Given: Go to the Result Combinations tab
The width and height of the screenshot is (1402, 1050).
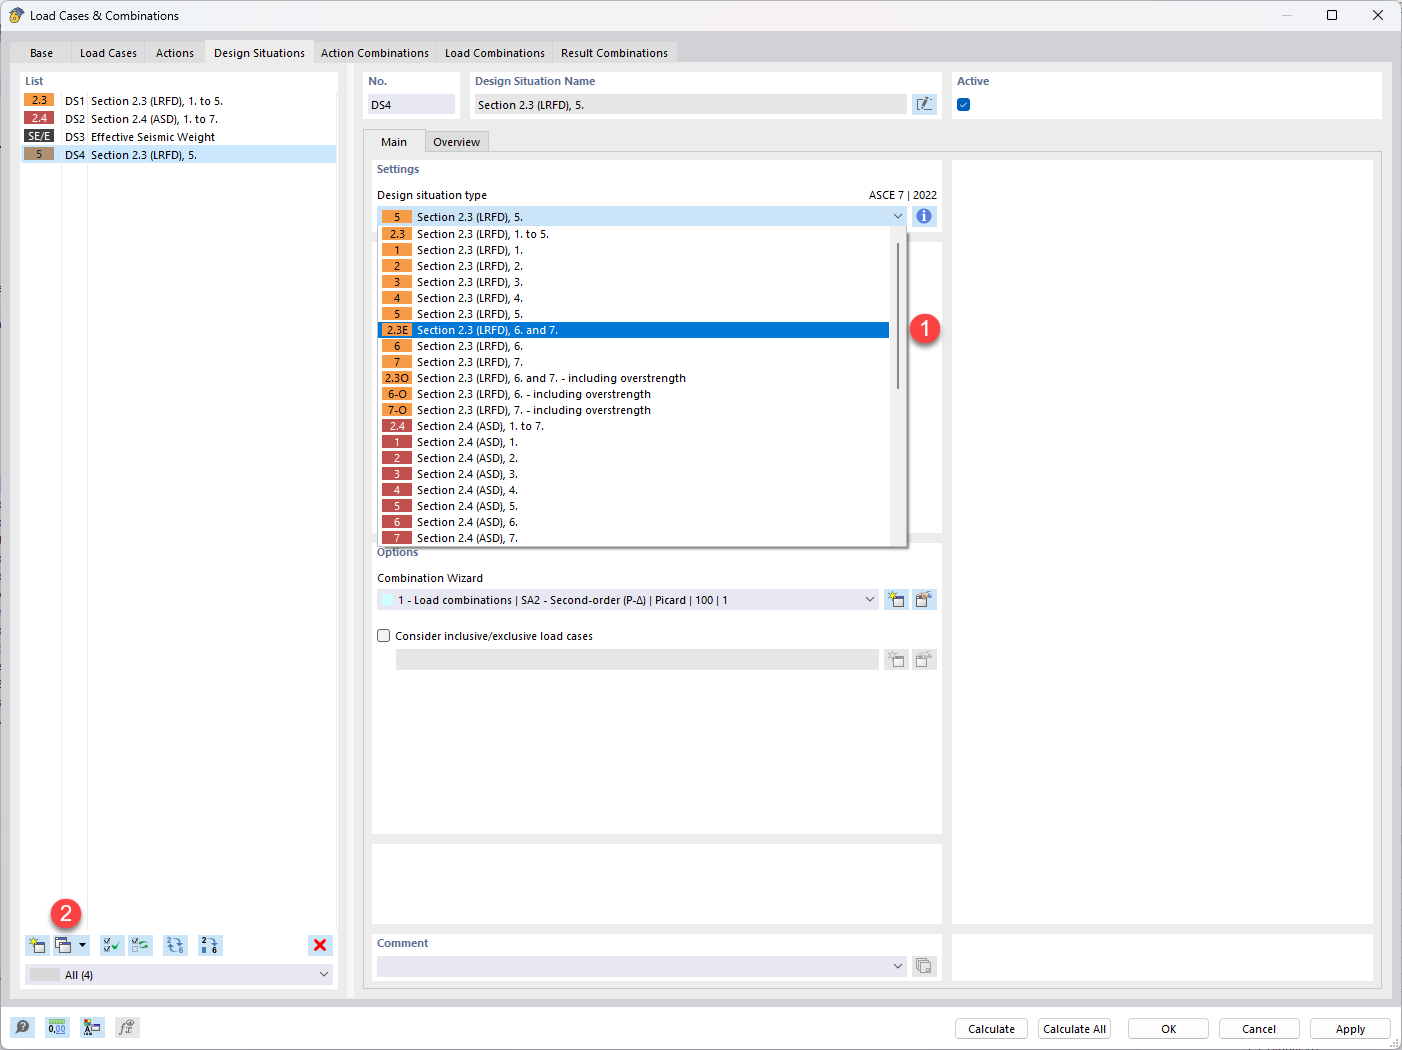Looking at the screenshot, I should tap(614, 53).
